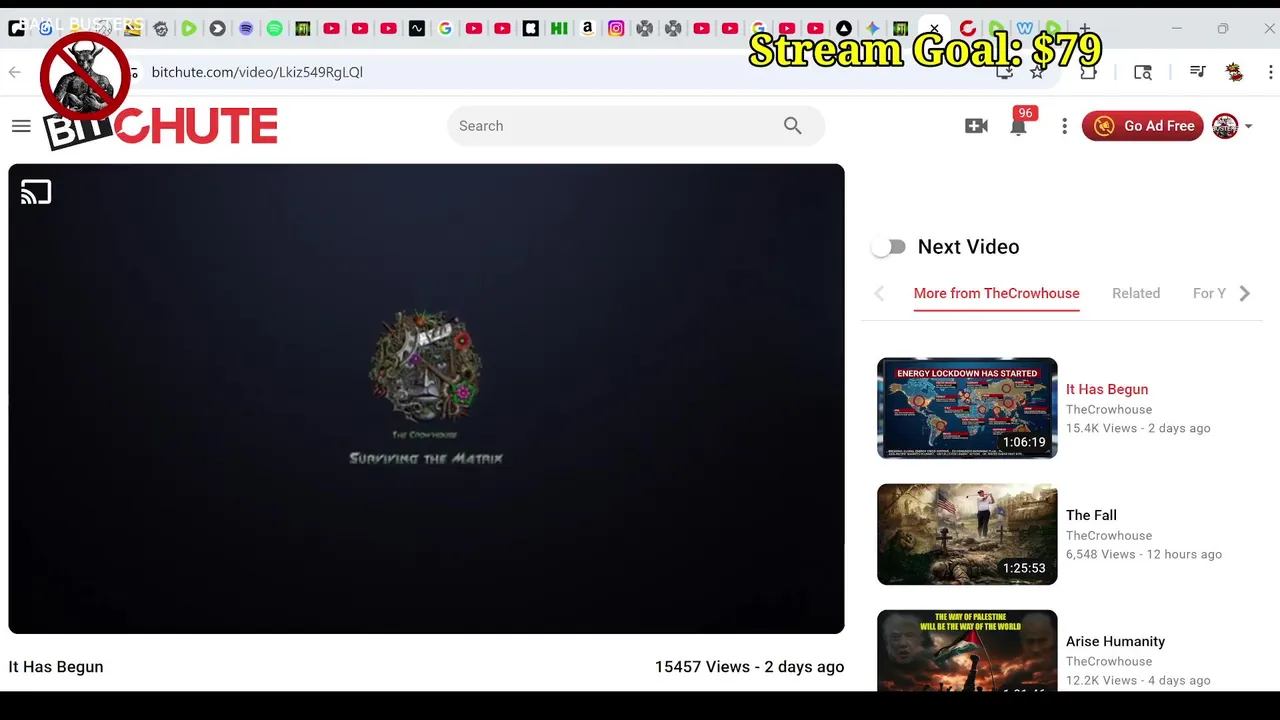Switch to the black triangle icon tab
The width and height of the screenshot is (1280, 720).
(844, 29)
